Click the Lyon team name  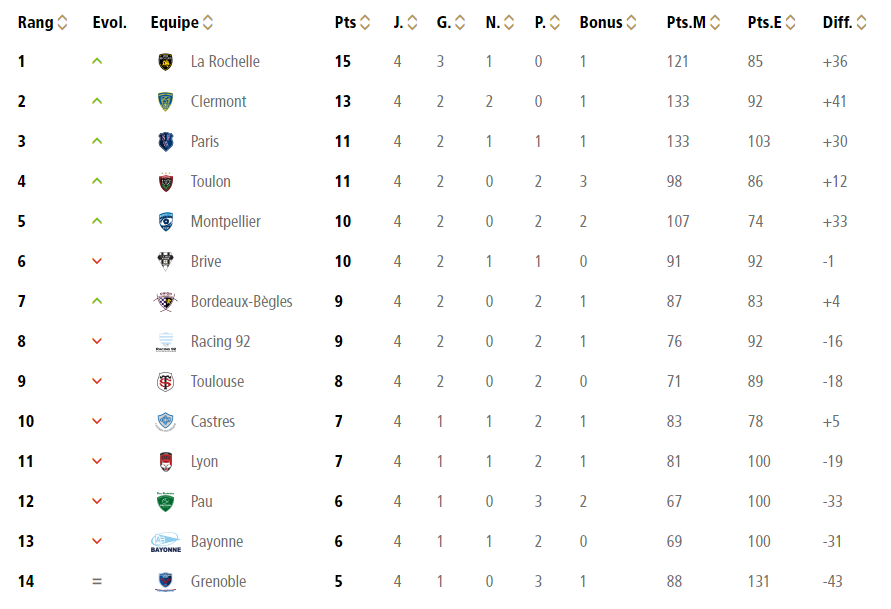[x=204, y=462]
